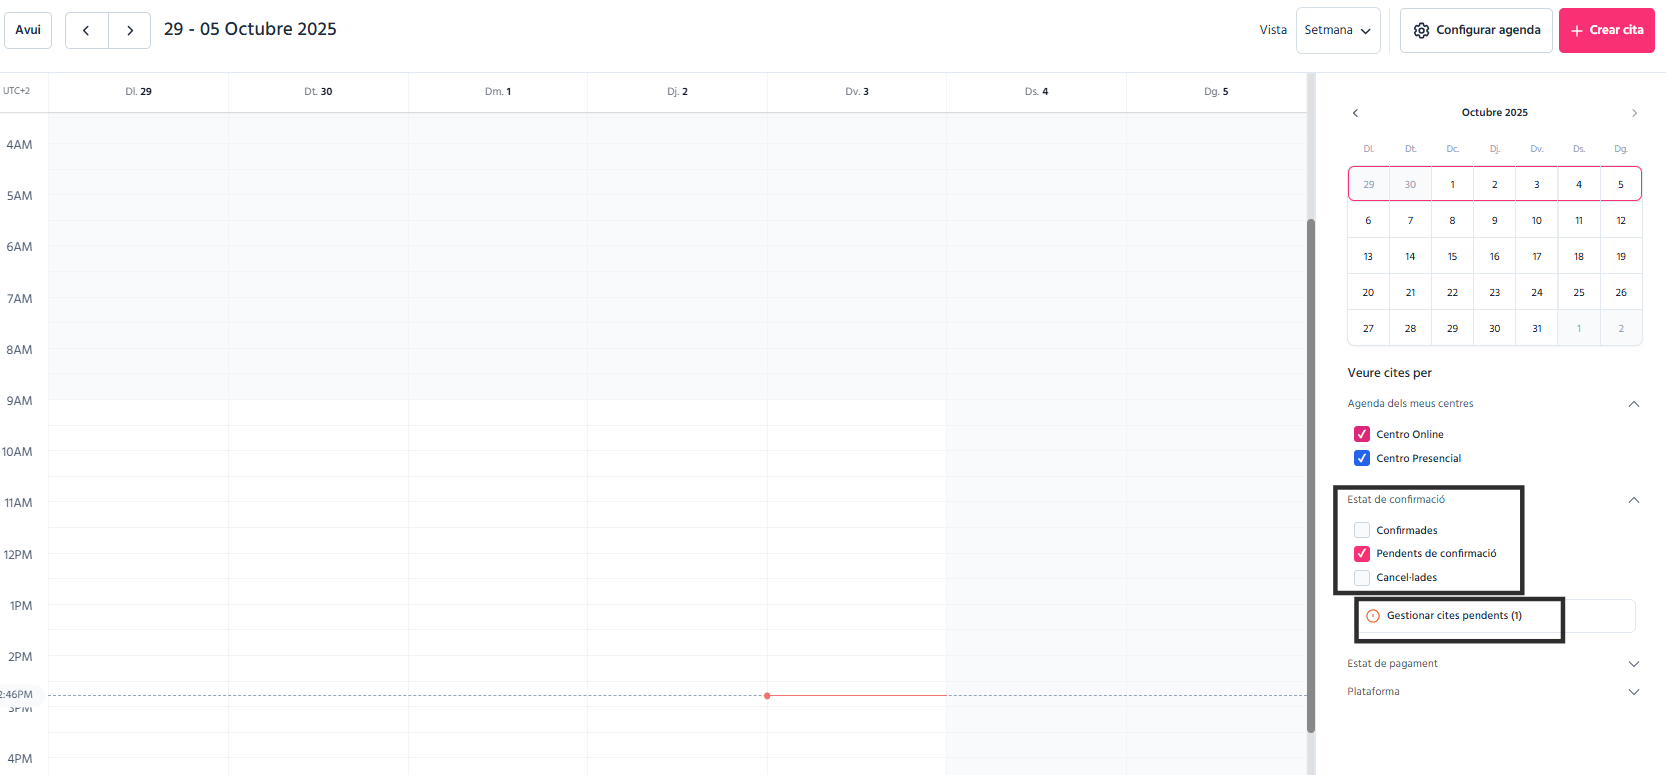This screenshot has height=775, width=1666.
Task: Select day 3 in mini calendar
Action: (1537, 185)
